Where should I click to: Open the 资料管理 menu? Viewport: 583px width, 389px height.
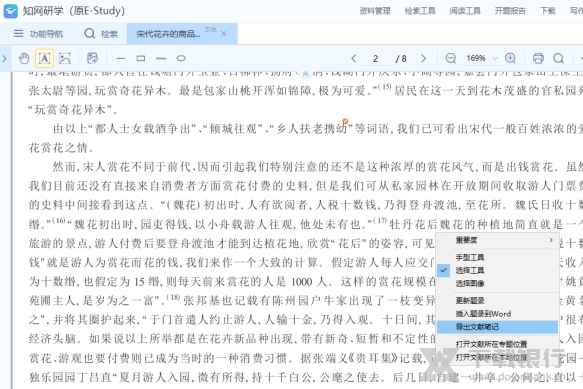375,11
